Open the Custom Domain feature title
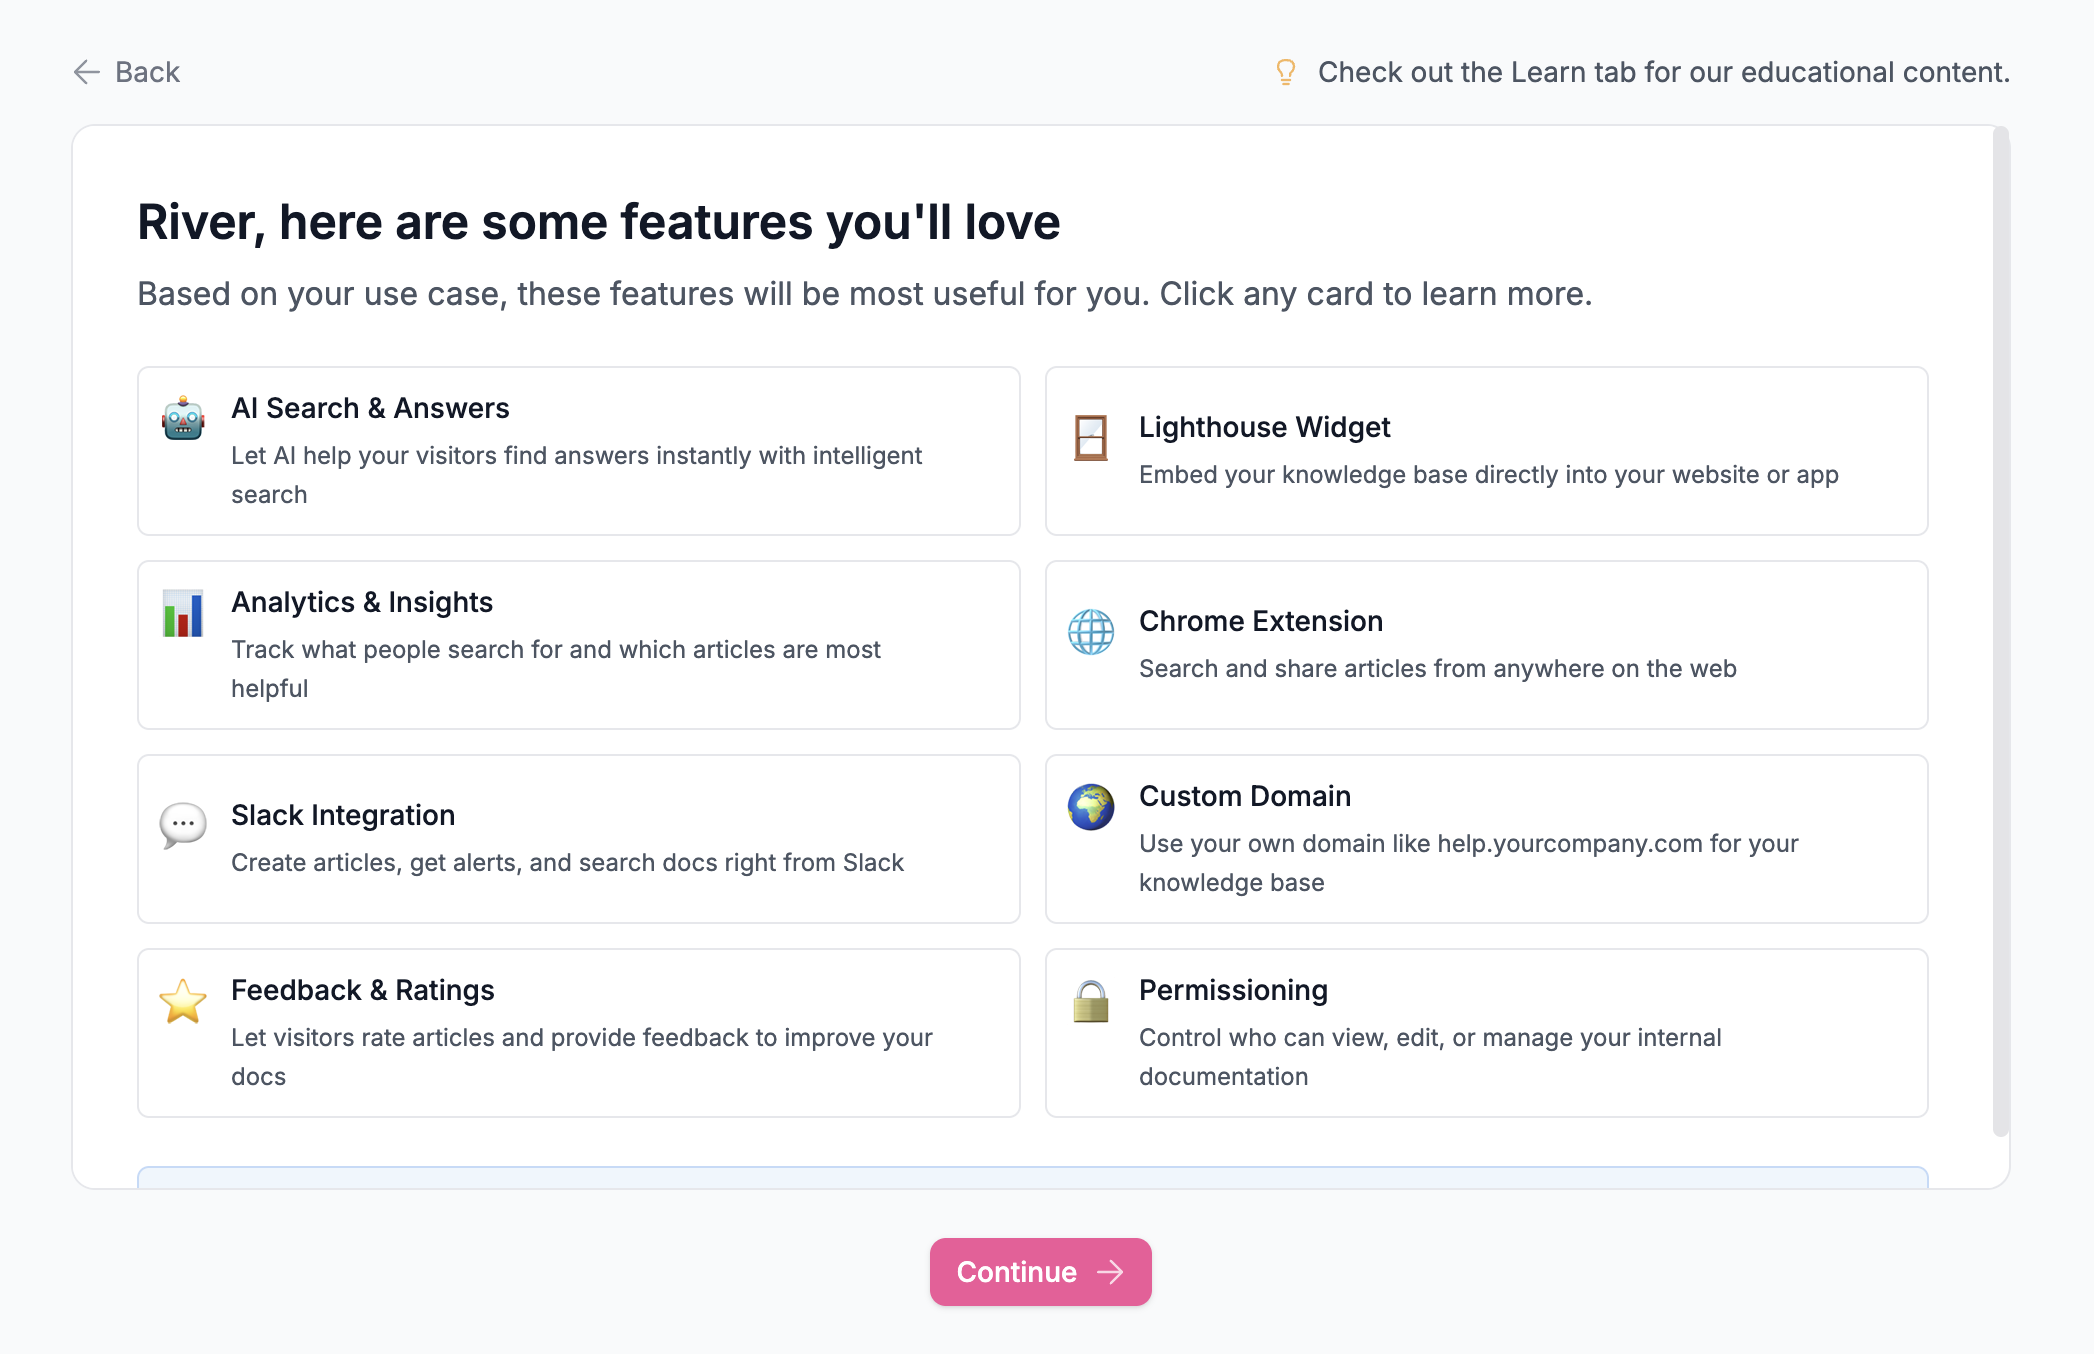 click(x=1244, y=796)
